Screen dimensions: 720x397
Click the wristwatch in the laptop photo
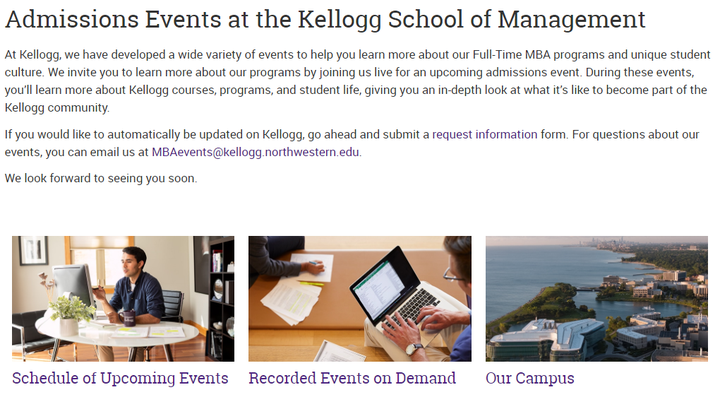coord(414,349)
